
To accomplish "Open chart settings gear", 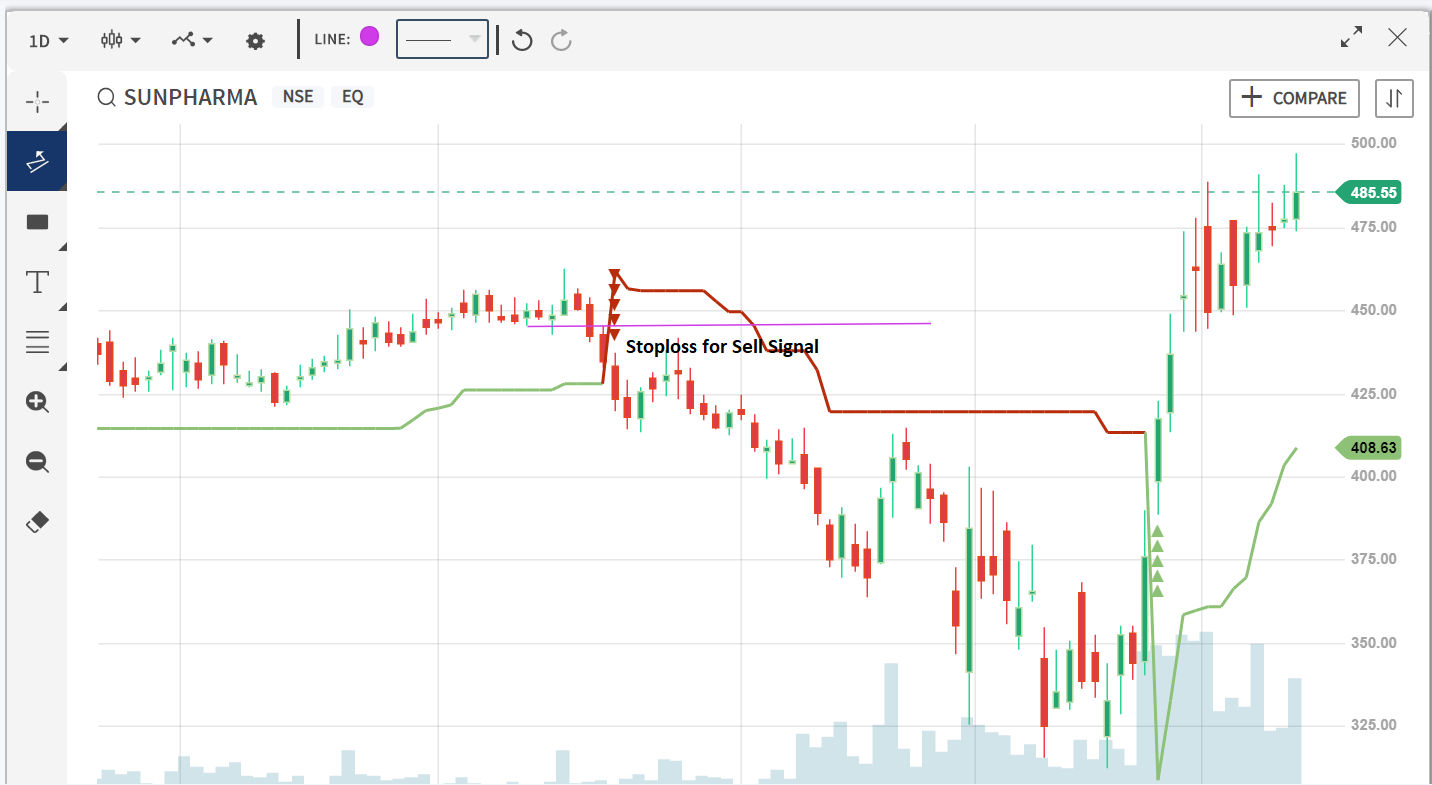I will (x=256, y=41).
